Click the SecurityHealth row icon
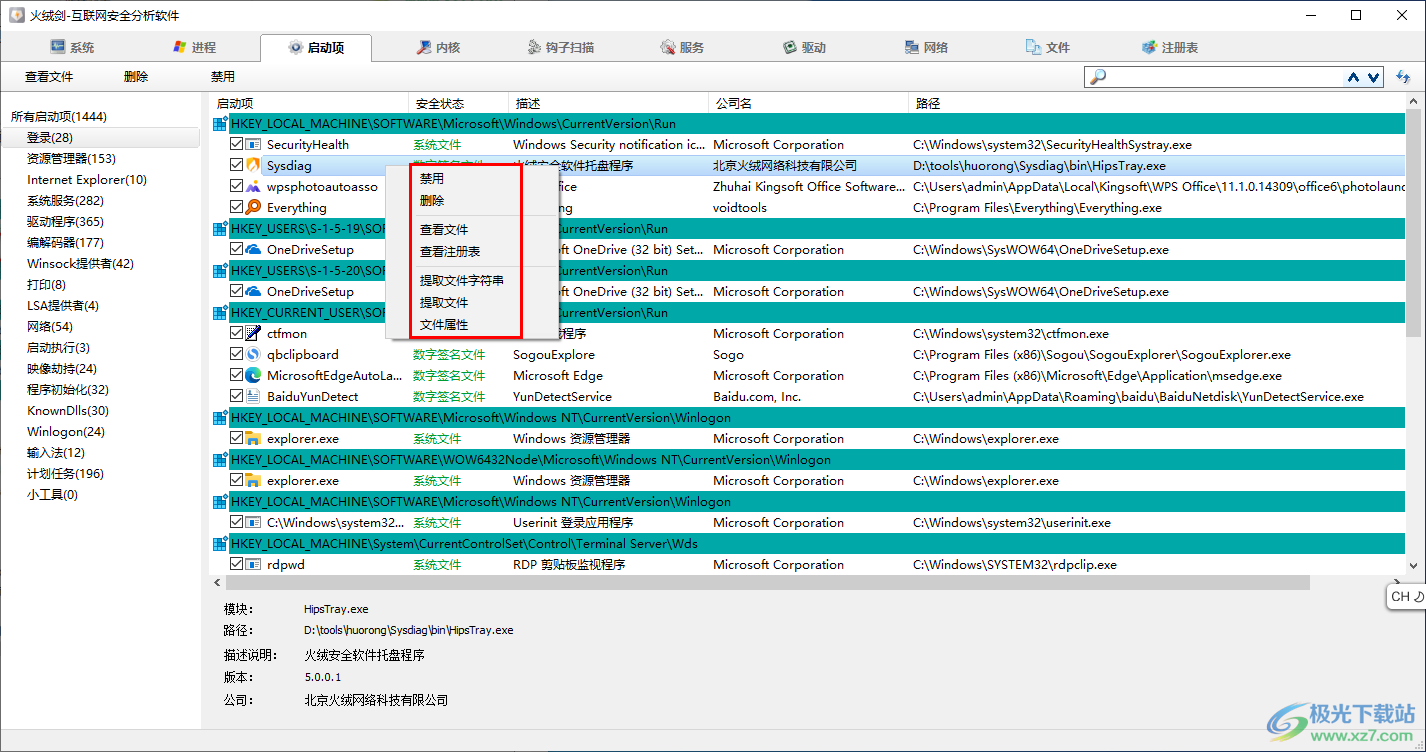Image resolution: width=1426 pixels, height=752 pixels. click(253, 144)
